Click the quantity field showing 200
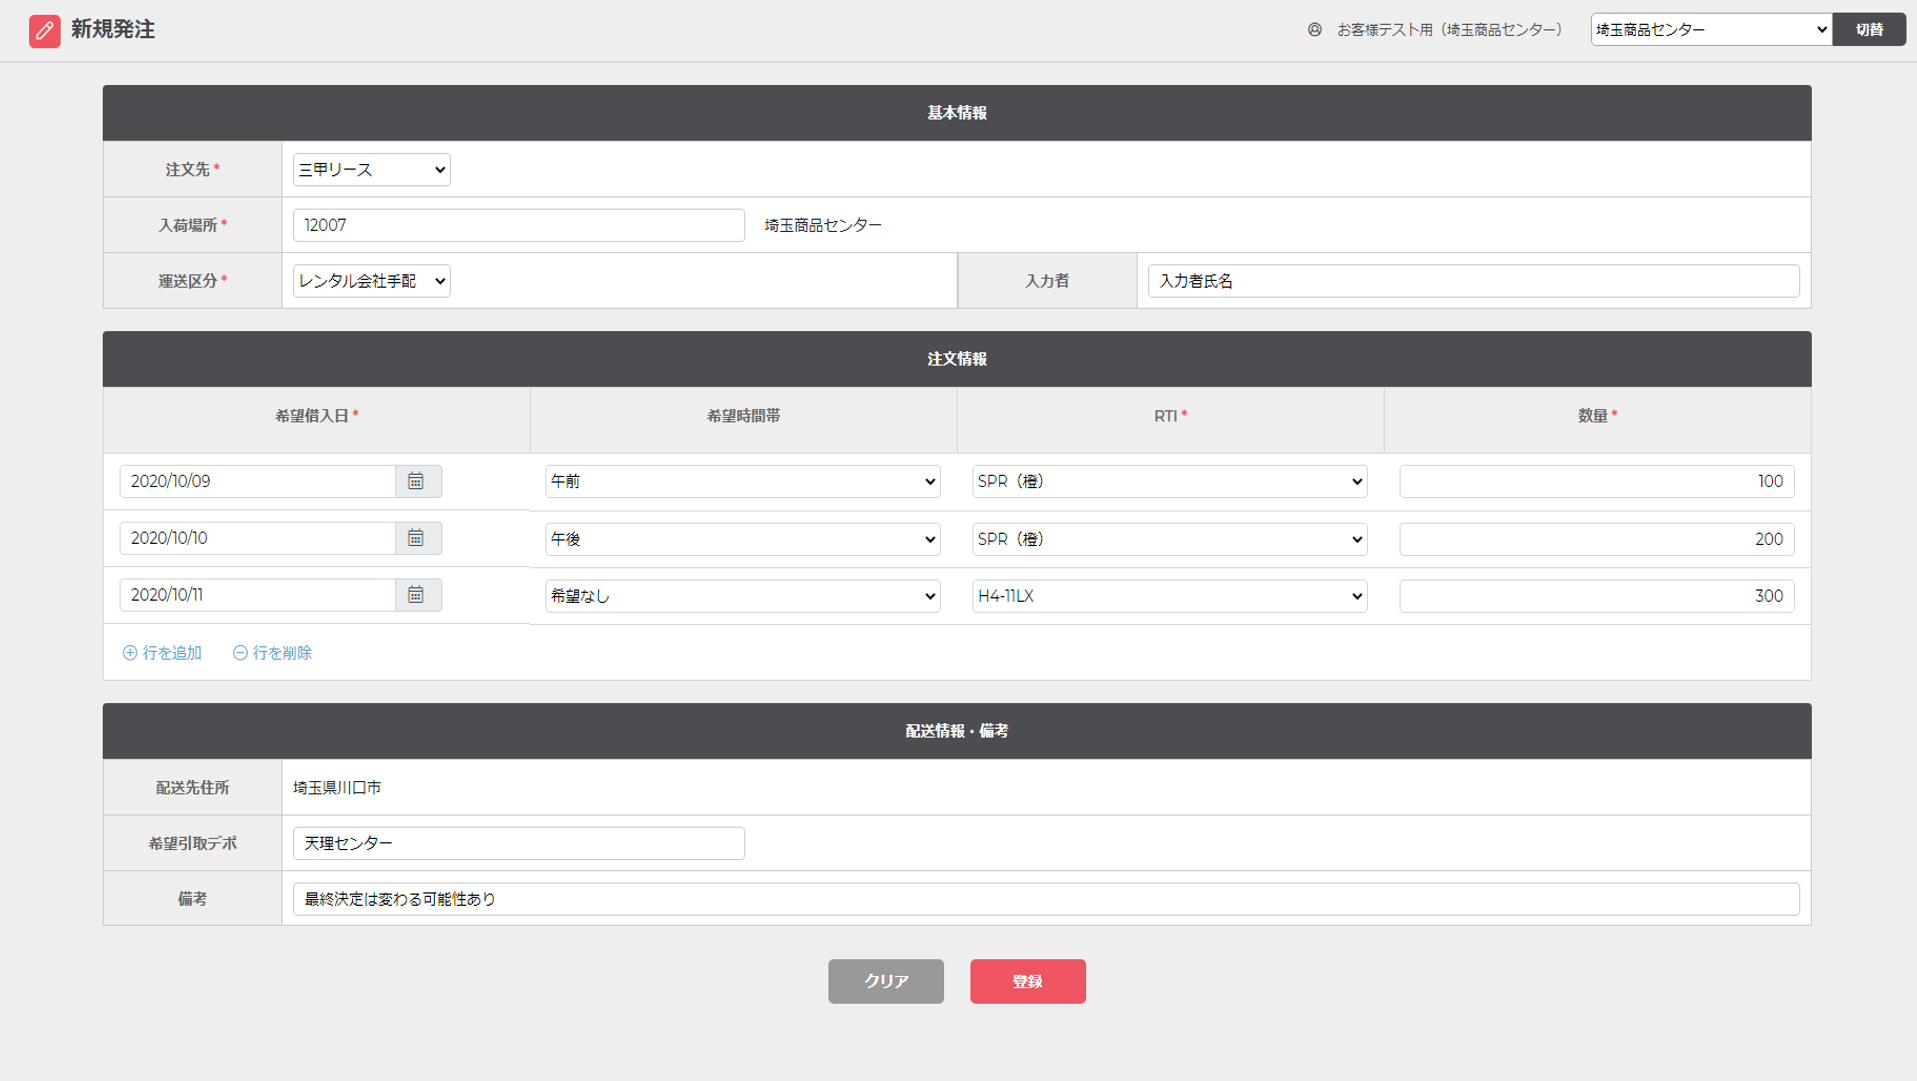 (1596, 539)
